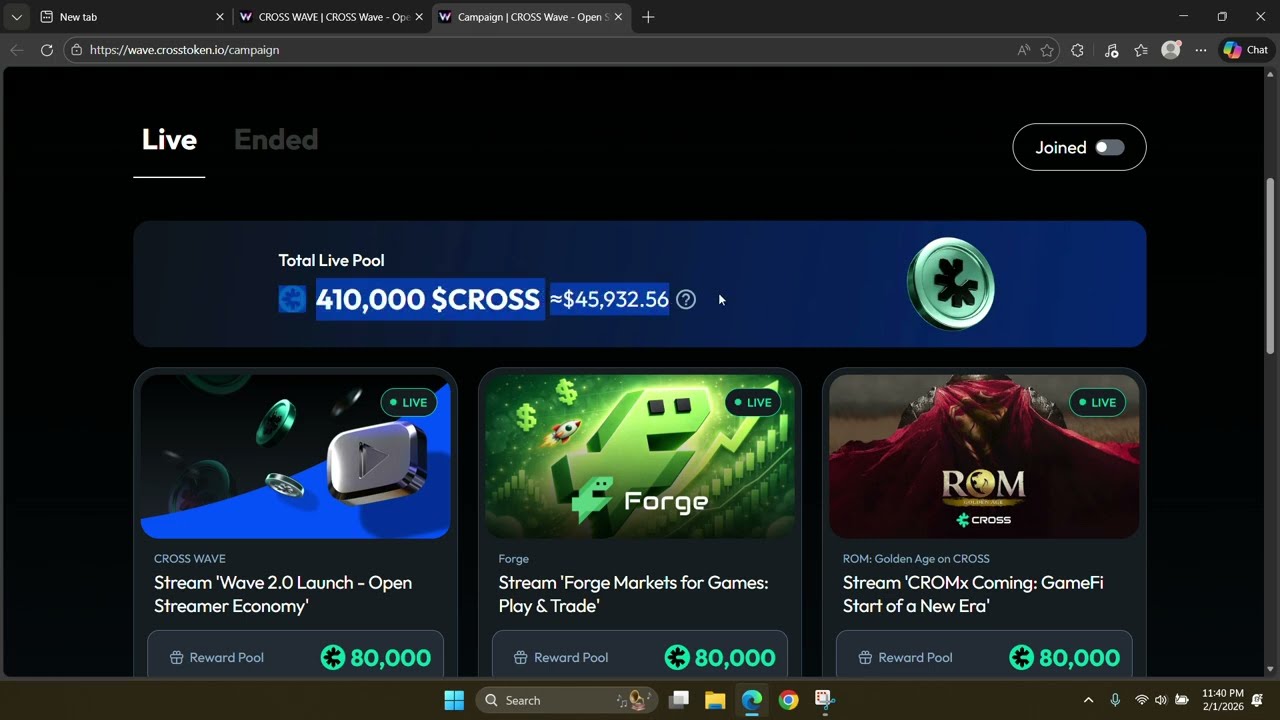Select the Campaign | CROSS Wave tab
The width and height of the screenshot is (1280, 720).
532,17
